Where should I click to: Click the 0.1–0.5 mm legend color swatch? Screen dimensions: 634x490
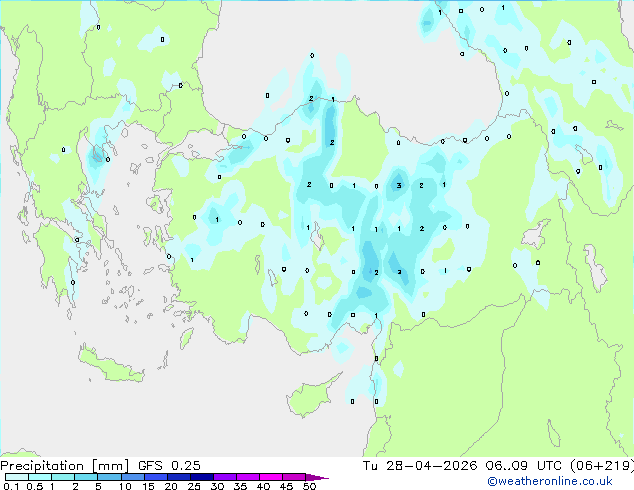point(17,477)
